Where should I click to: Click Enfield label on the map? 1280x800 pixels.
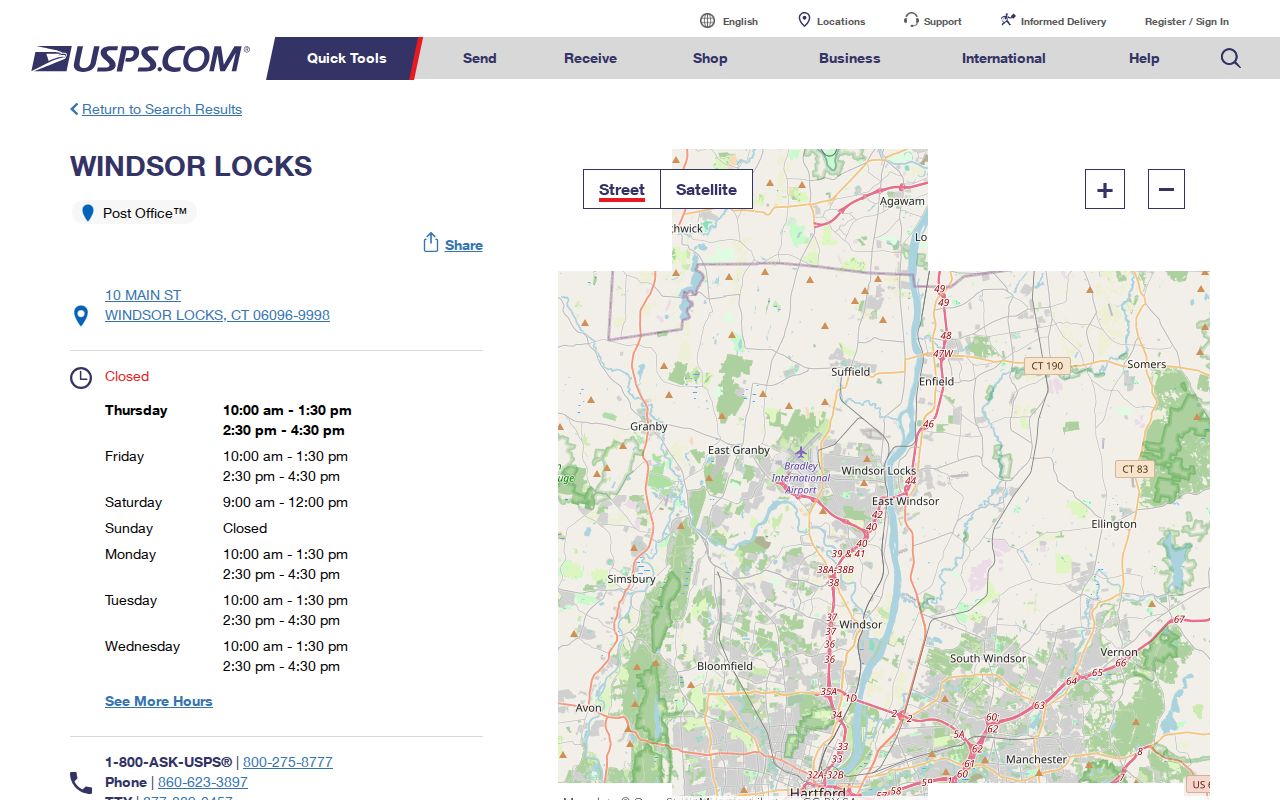[x=937, y=381]
